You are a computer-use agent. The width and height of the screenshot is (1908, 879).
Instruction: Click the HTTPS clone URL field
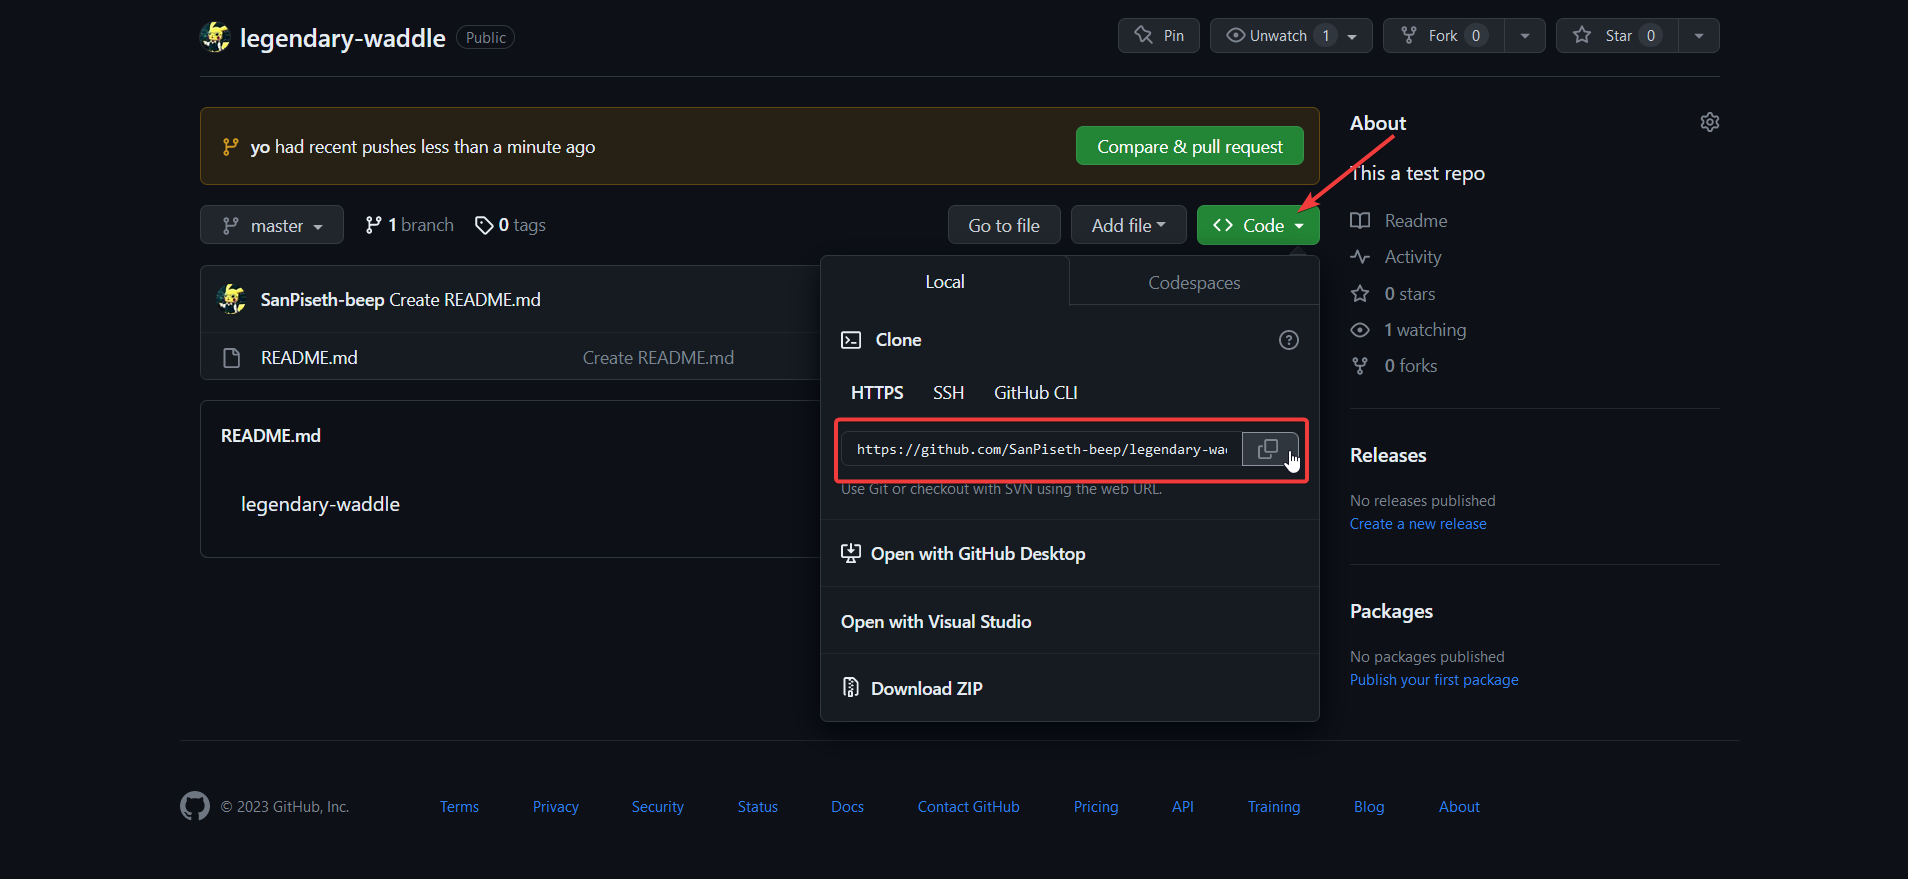click(x=1042, y=449)
